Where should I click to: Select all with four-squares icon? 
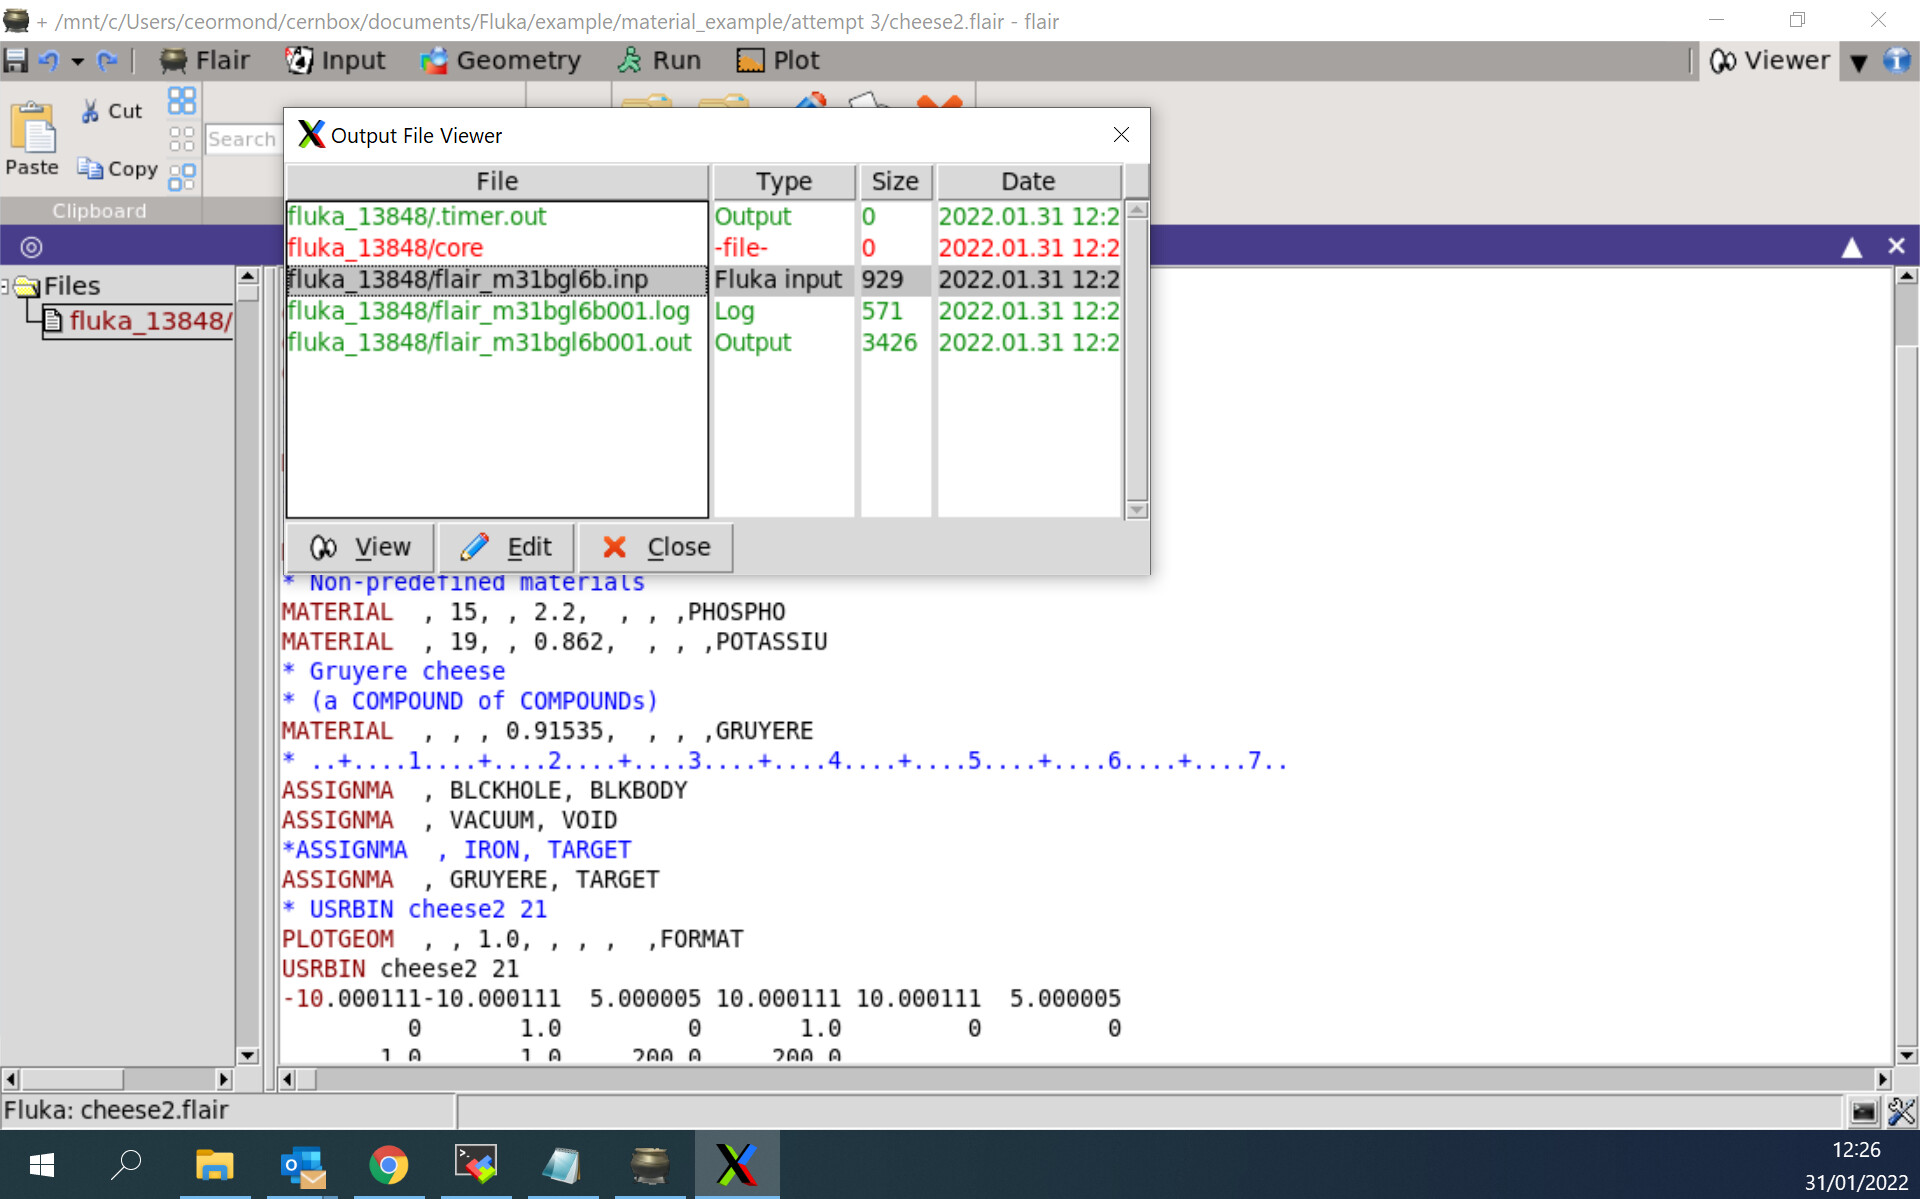coord(181,100)
